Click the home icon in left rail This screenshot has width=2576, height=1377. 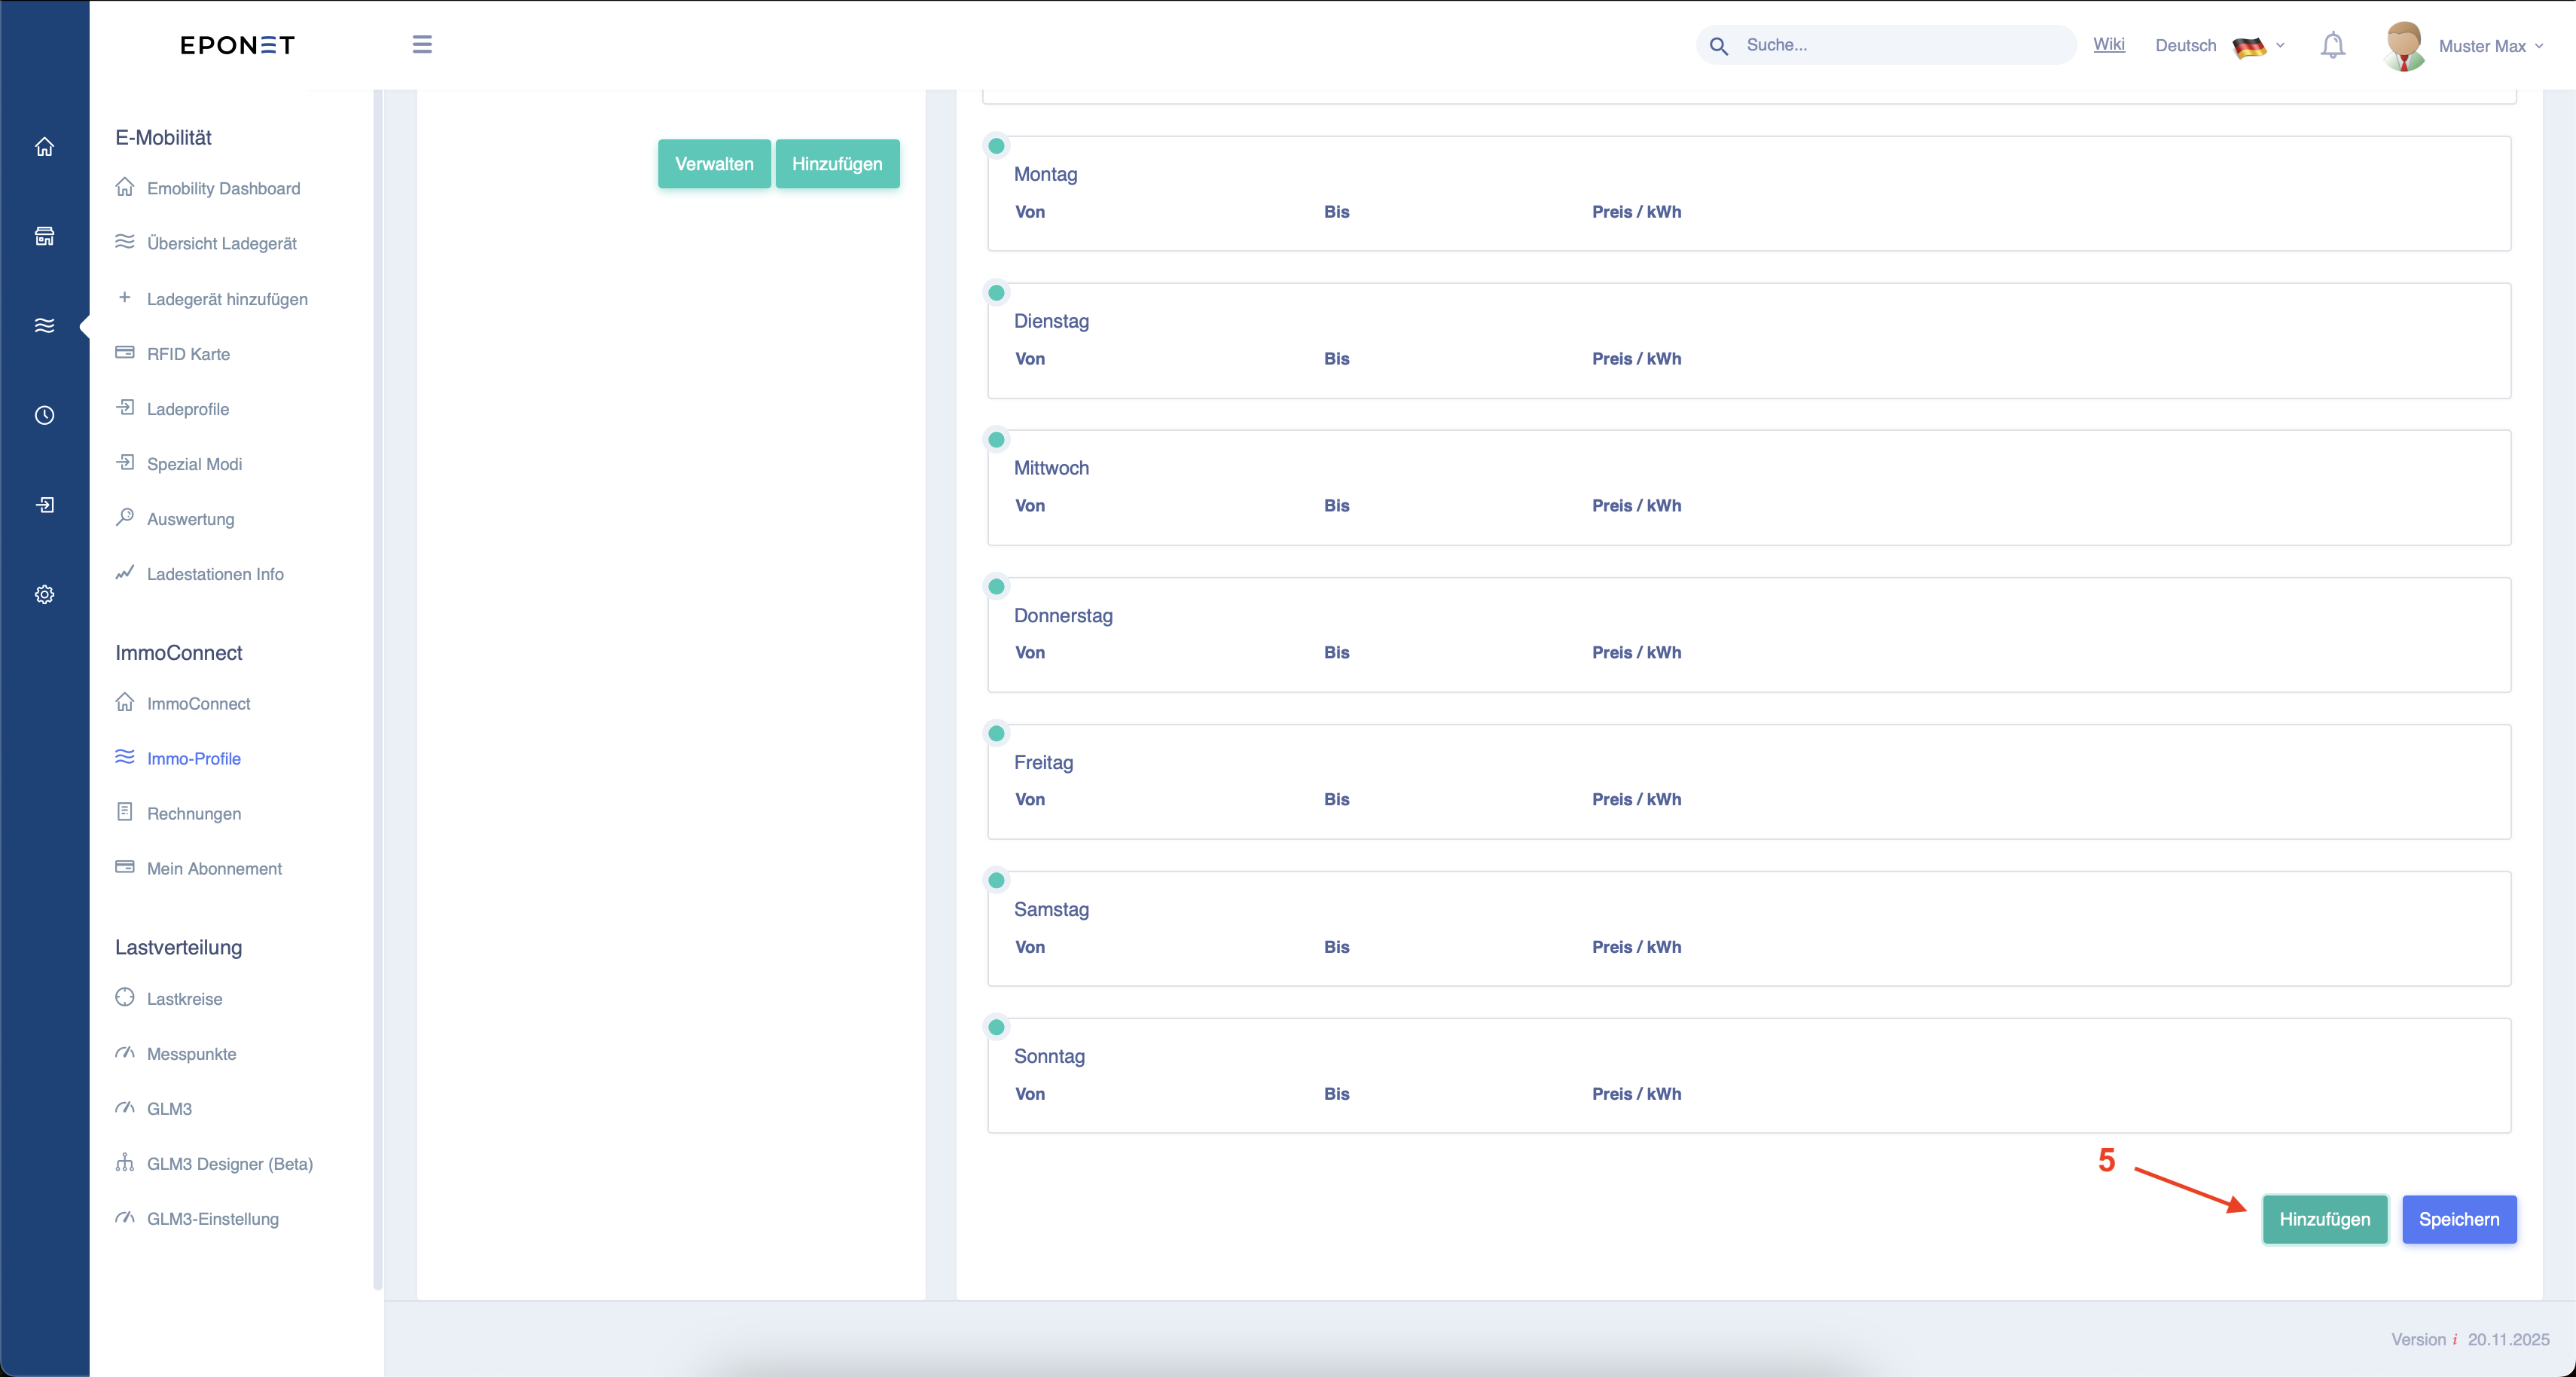click(44, 147)
